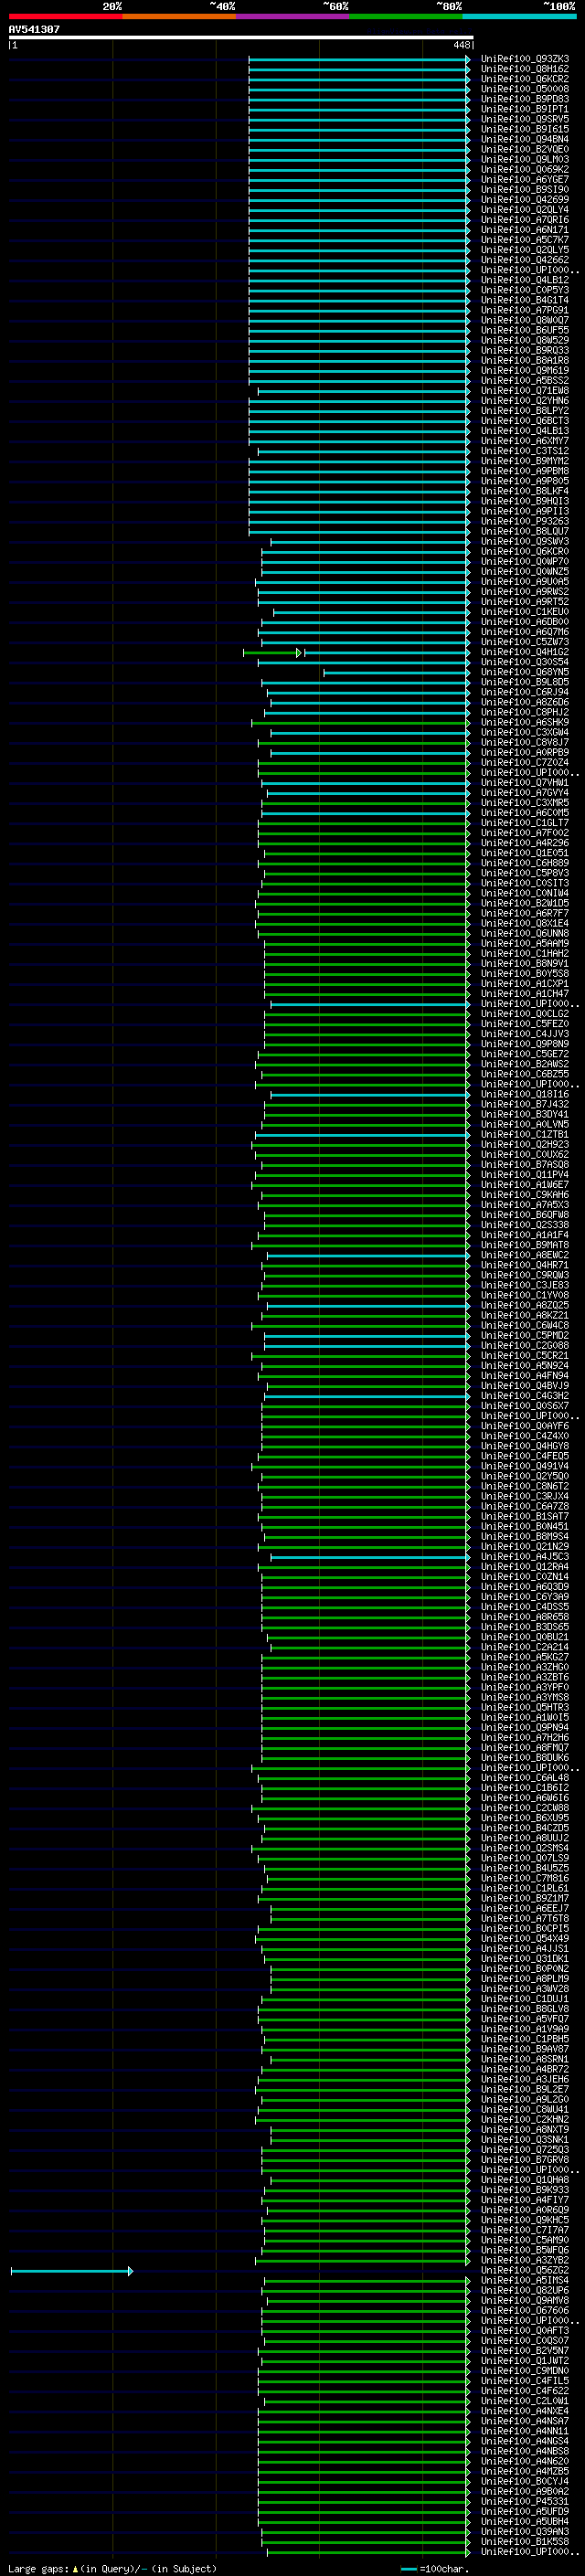585x2576 pixels.
Task: Click the white query sequence bar
Action: (x=241, y=37)
